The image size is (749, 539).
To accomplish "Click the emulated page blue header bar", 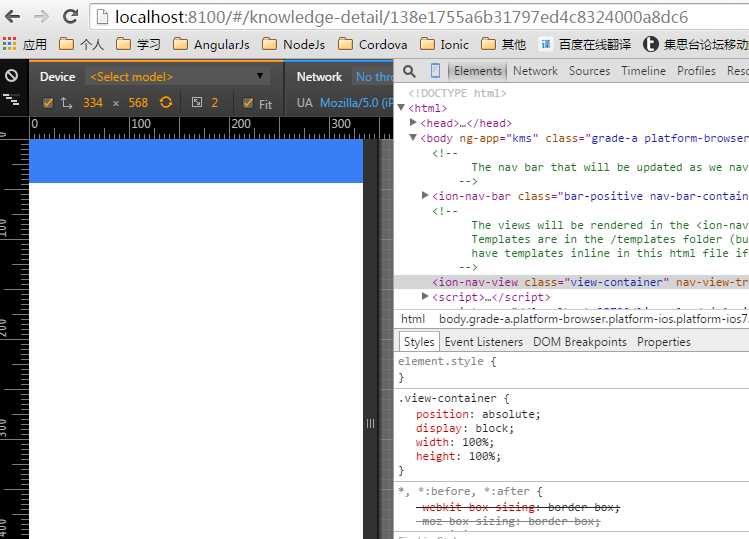I will coord(196,161).
